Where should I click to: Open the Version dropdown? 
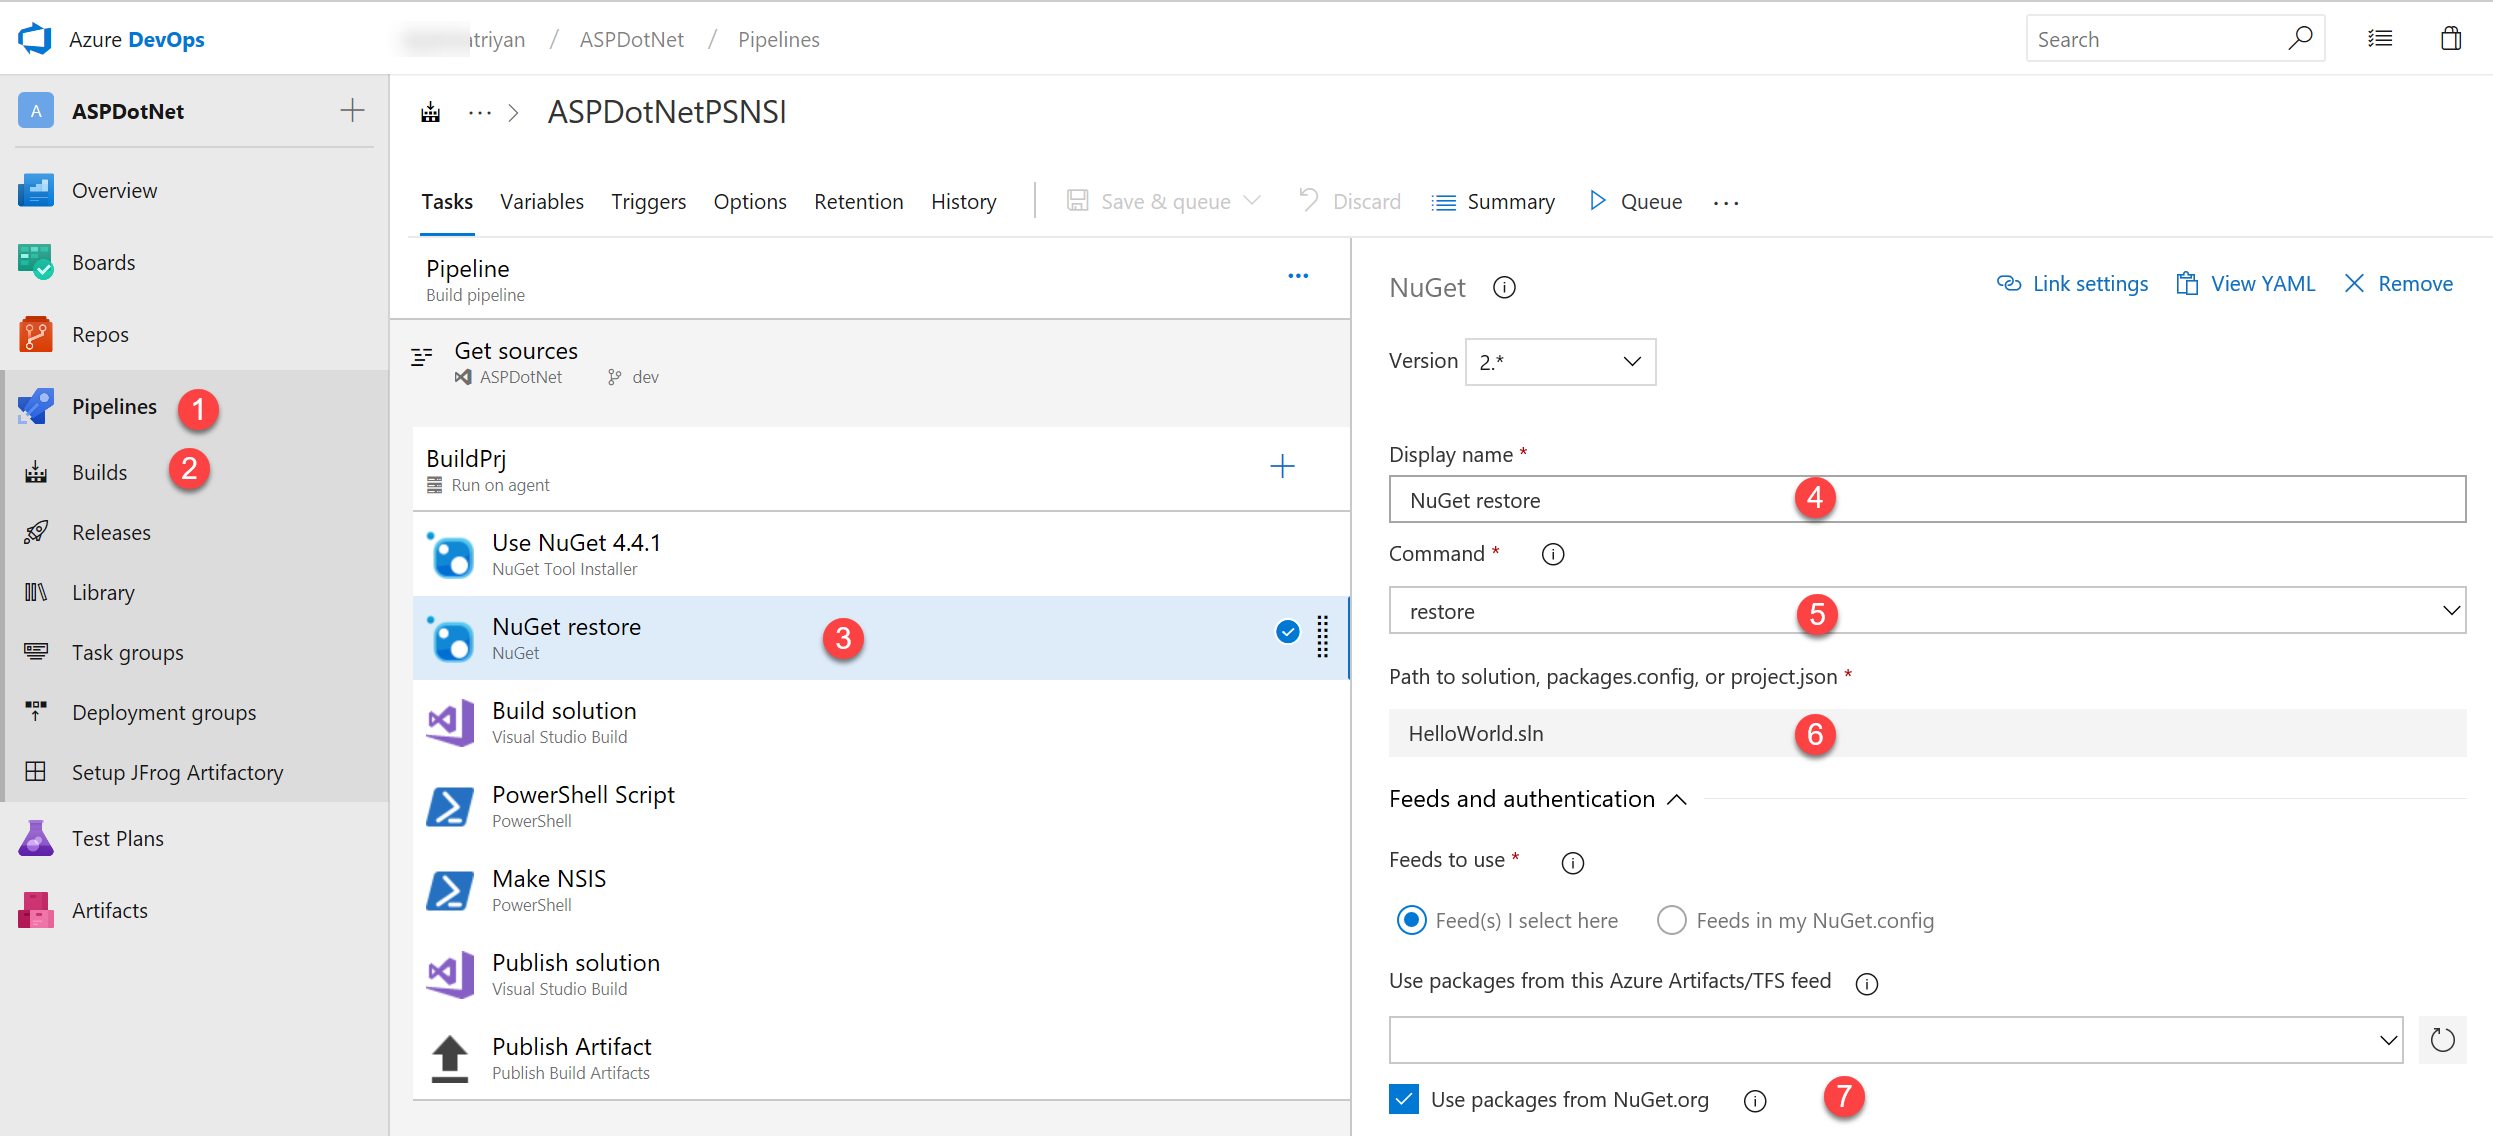point(1560,361)
